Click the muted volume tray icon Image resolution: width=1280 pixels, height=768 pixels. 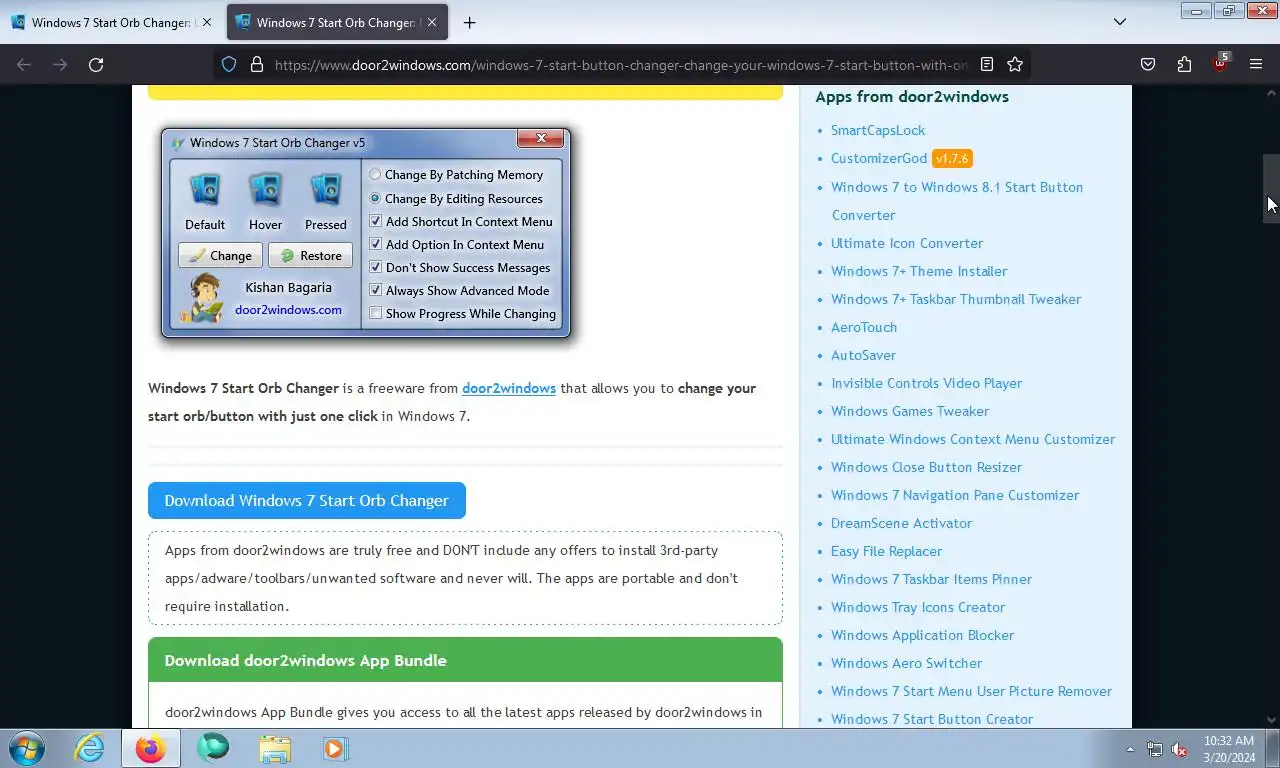pos(1180,749)
